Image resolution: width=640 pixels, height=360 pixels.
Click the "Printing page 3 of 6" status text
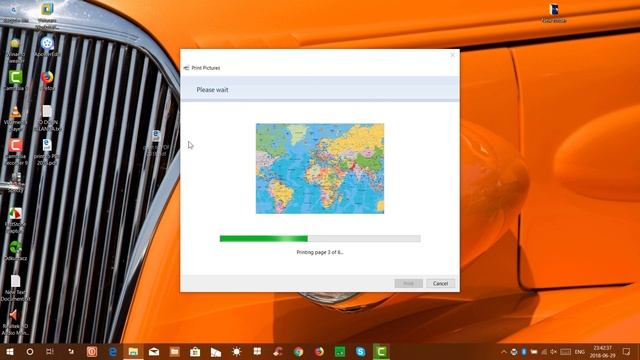320,252
